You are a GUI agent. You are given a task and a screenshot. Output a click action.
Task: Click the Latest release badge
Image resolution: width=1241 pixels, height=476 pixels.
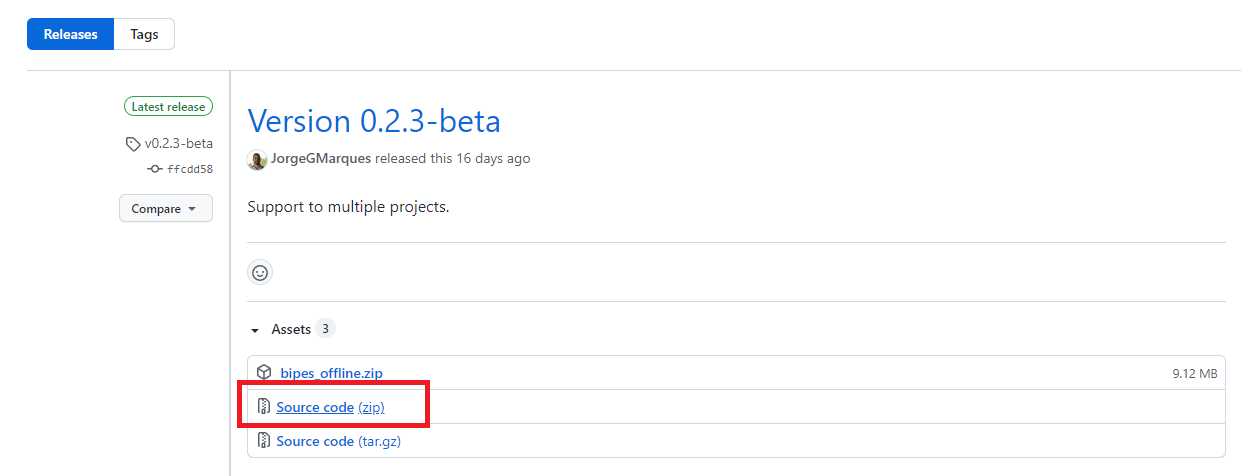[x=168, y=107]
